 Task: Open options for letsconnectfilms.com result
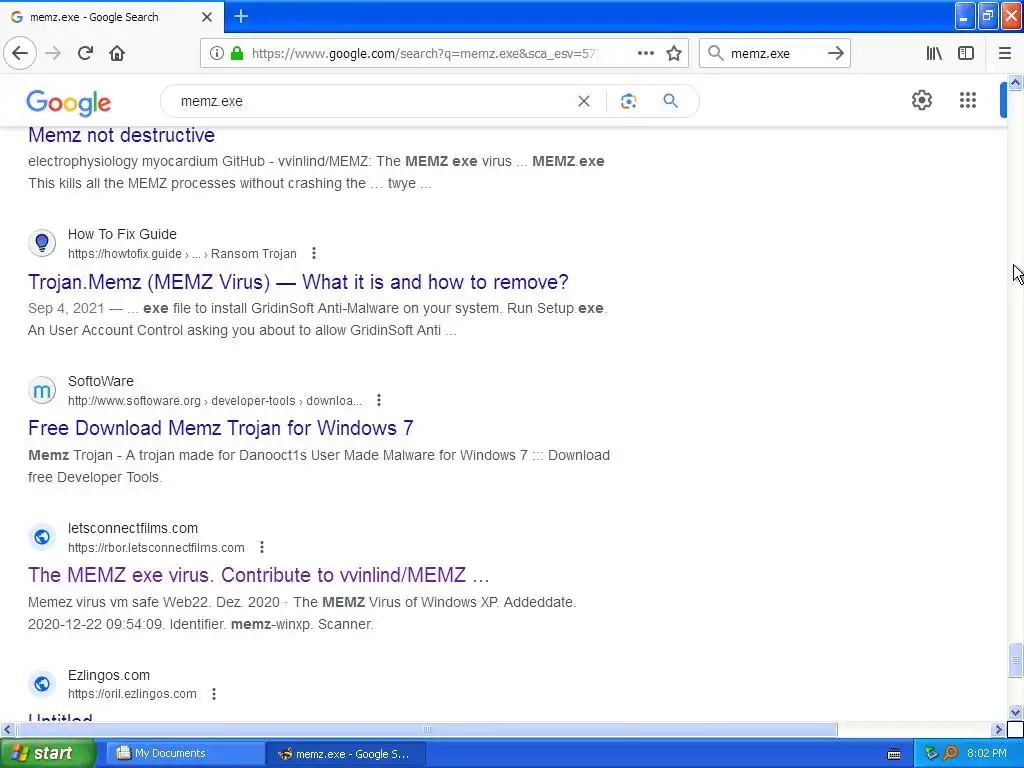[262, 547]
